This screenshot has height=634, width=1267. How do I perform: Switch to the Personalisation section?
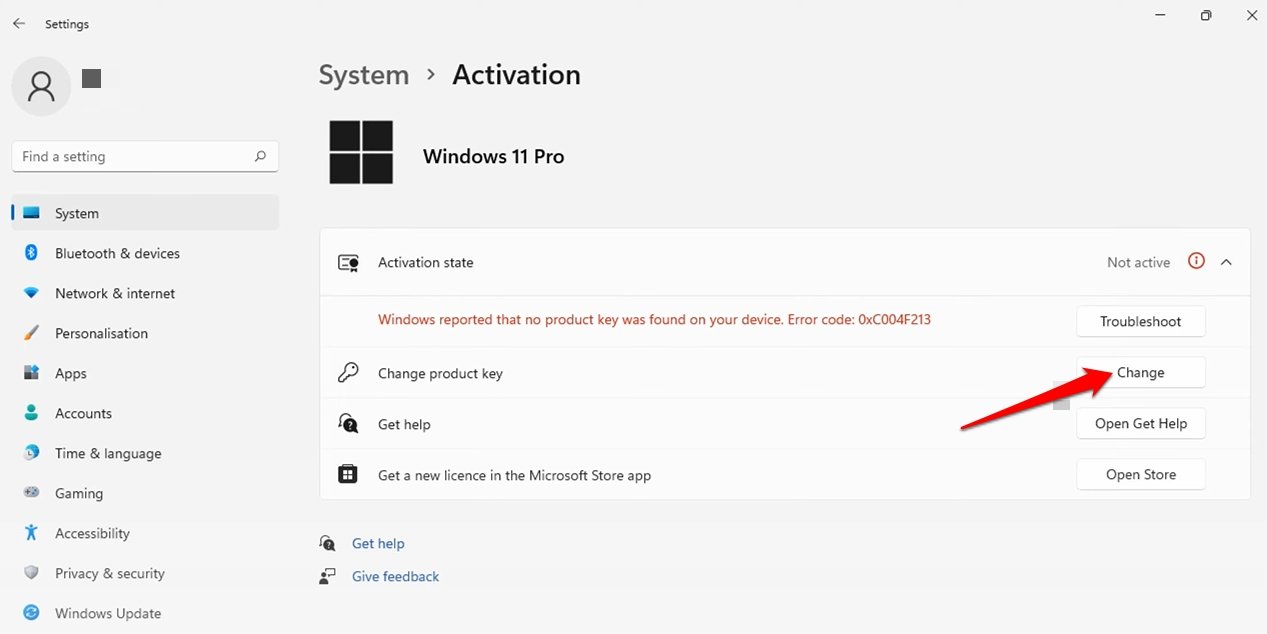coord(145,333)
